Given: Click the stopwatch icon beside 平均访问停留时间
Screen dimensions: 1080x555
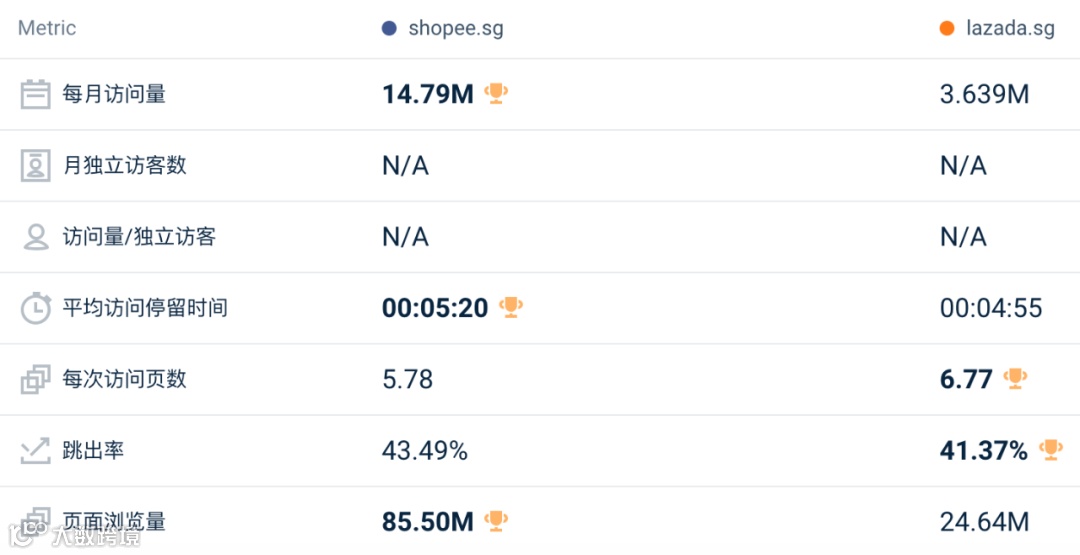Looking at the screenshot, I should (x=36, y=308).
